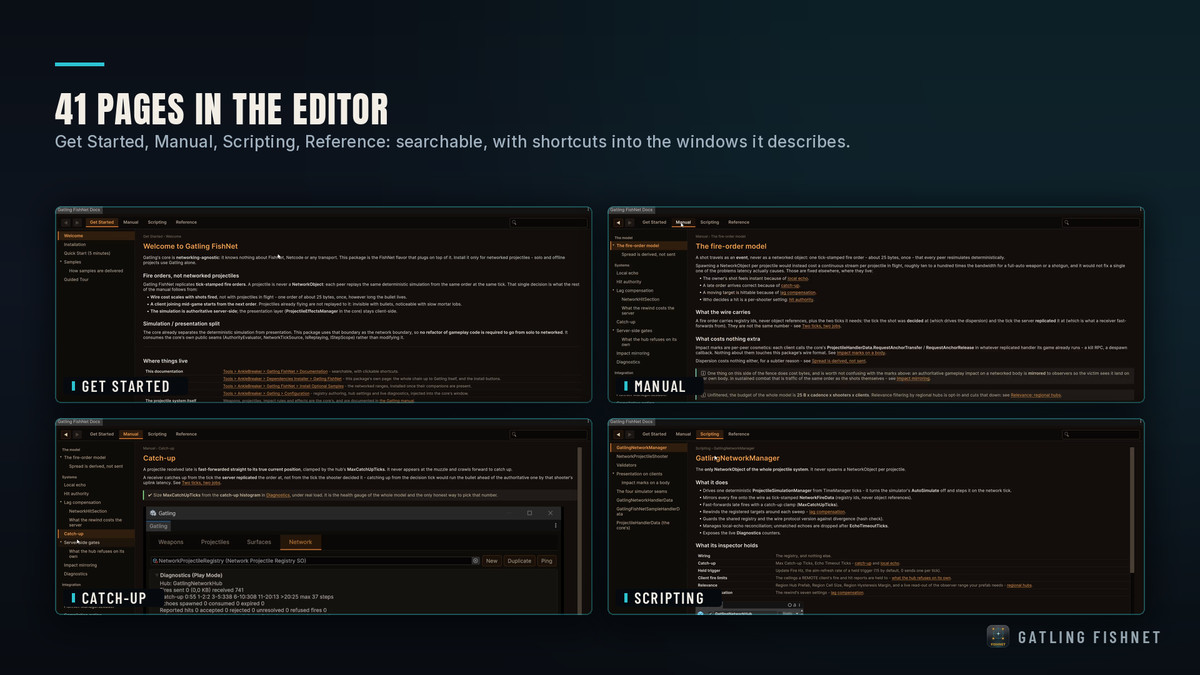Navigate forward in the Catch-up docs panel
This screenshot has height=675, width=1200.
click(77, 435)
